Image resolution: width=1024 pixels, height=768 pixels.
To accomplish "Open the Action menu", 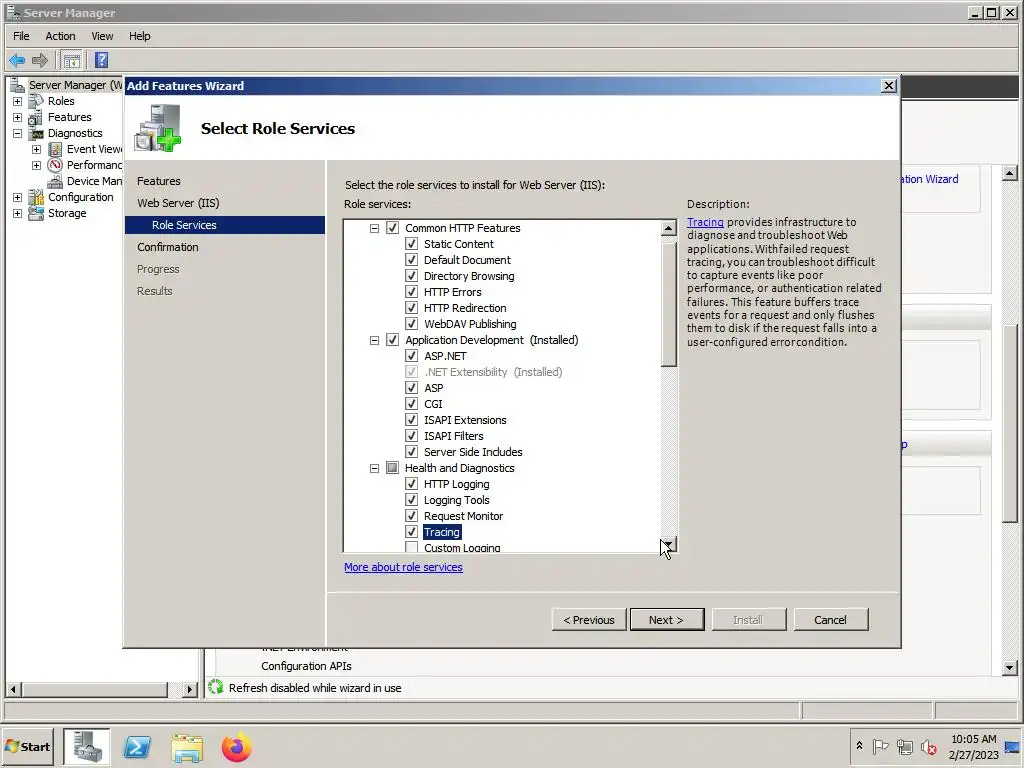I will tap(60, 36).
